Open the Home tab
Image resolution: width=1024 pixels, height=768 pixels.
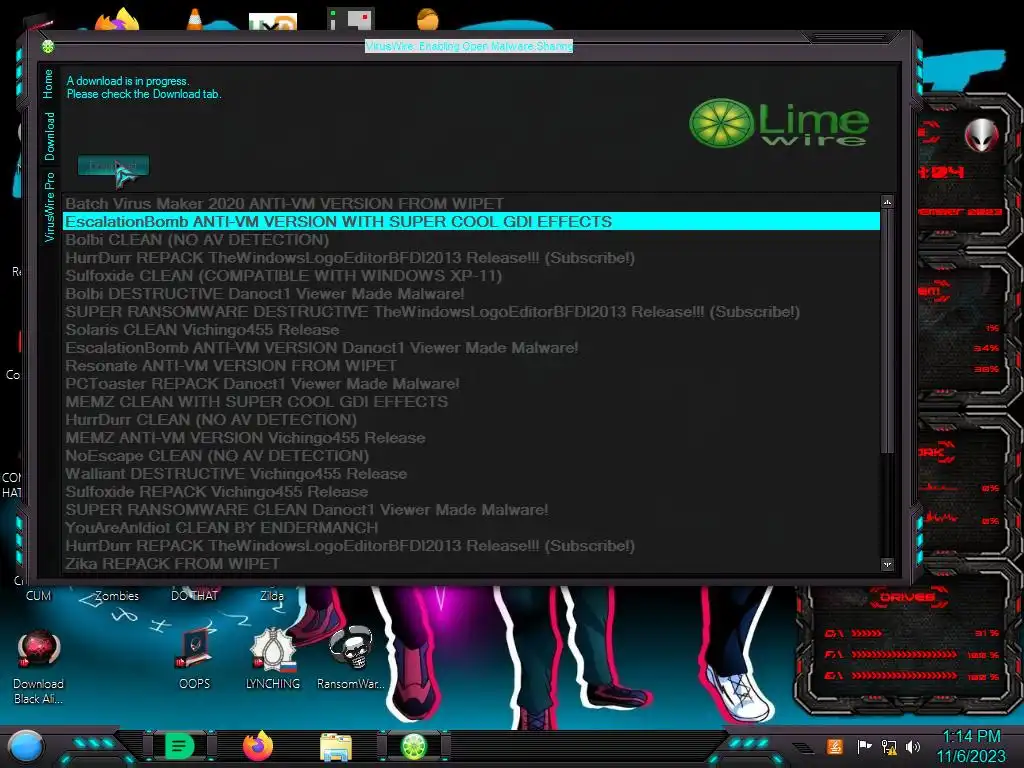pos(48,84)
